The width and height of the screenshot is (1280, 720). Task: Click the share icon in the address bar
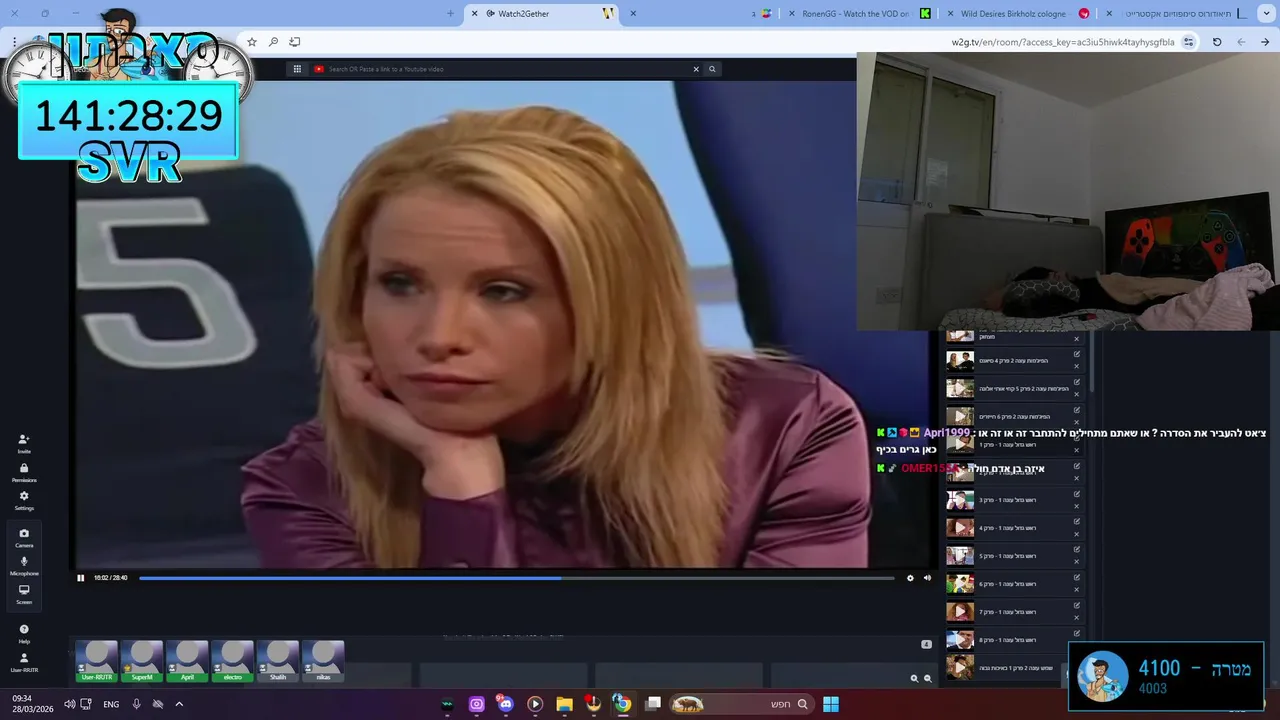294,42
